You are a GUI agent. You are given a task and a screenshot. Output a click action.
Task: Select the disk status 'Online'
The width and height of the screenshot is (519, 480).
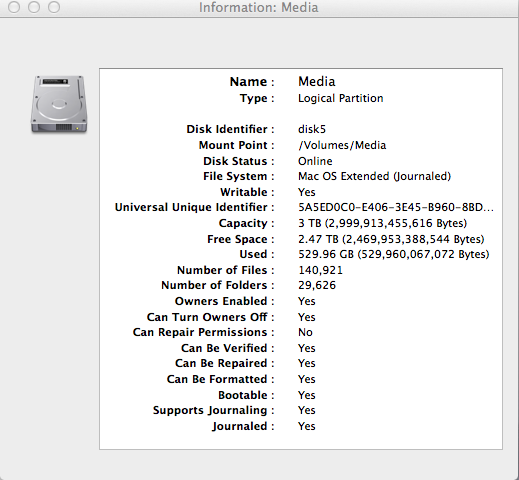point(315,161)
